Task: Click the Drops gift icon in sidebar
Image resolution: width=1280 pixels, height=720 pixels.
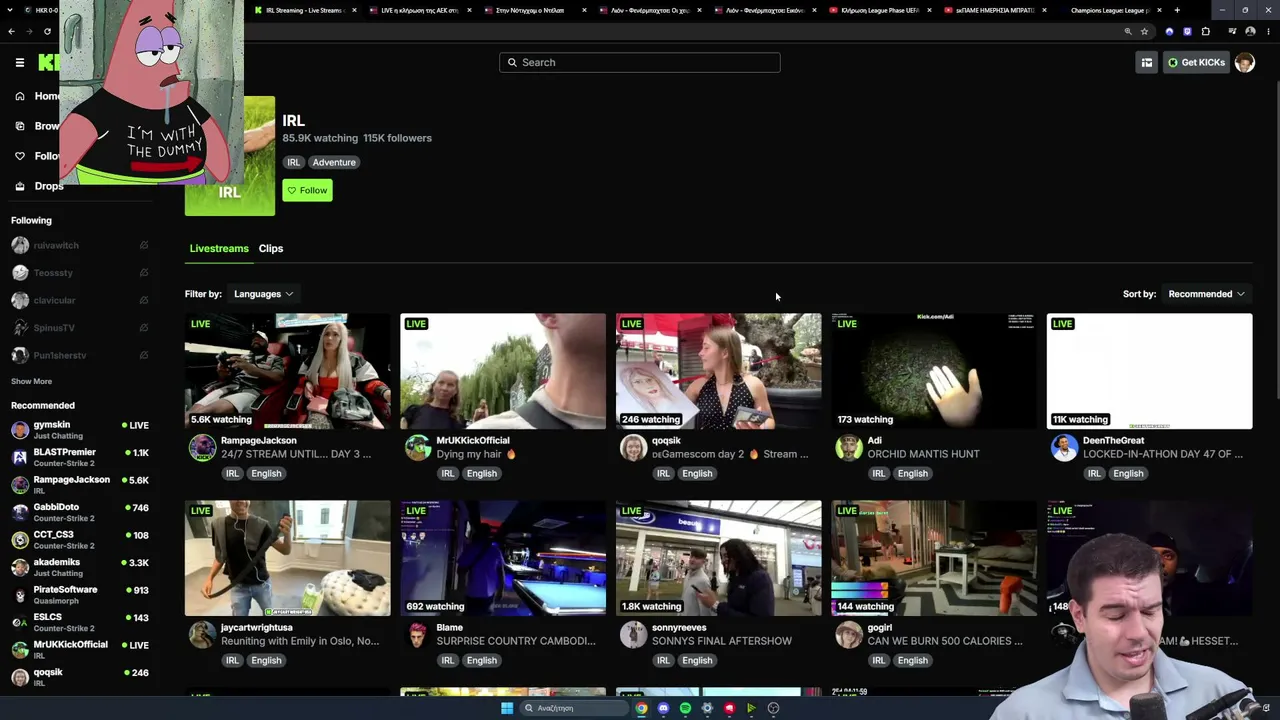Action: (20, 186)
